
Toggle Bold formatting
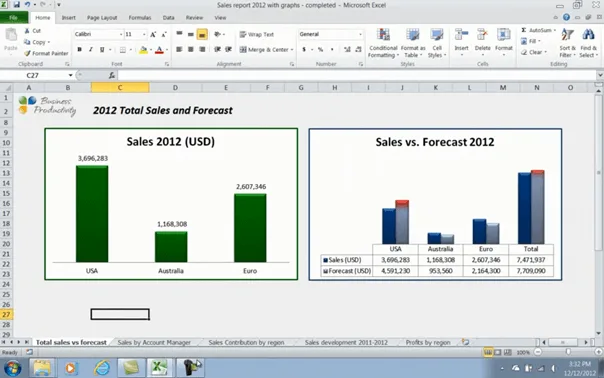(79, 49)
